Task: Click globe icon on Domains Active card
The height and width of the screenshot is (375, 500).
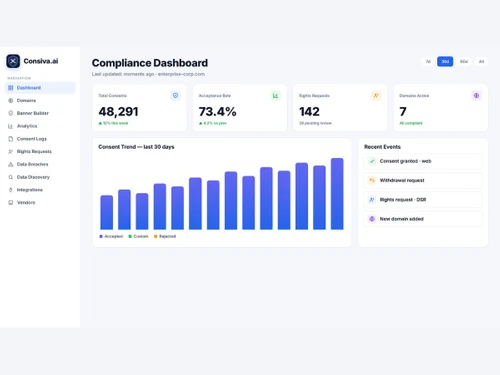Action: tap(476, 96)
